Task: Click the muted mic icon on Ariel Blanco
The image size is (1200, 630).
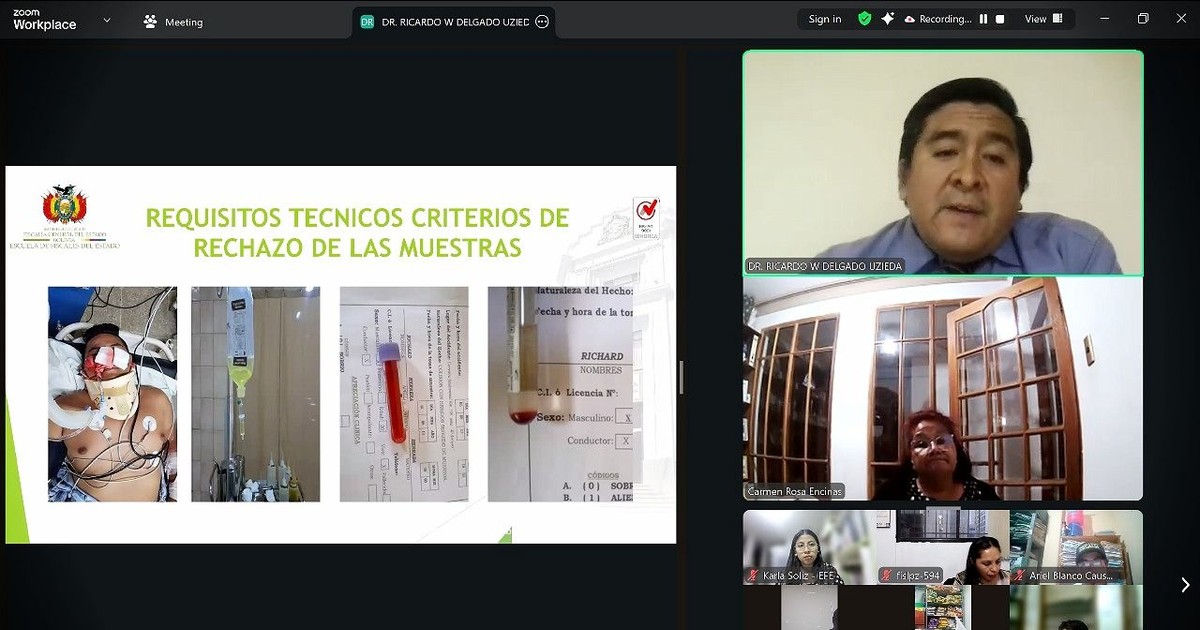Action: pos(1019,576)
